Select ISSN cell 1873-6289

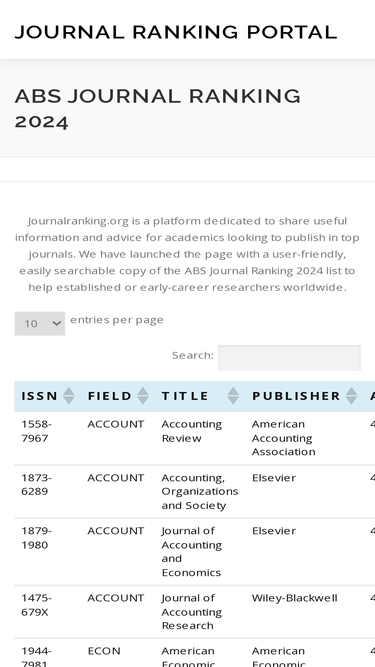(x=37, y=485)
